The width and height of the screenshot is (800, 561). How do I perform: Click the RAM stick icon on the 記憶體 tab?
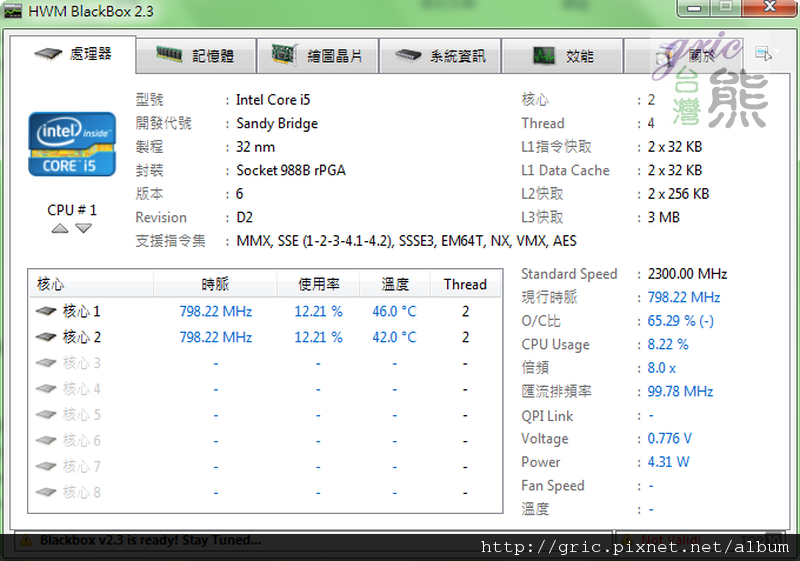click(169, 54)
